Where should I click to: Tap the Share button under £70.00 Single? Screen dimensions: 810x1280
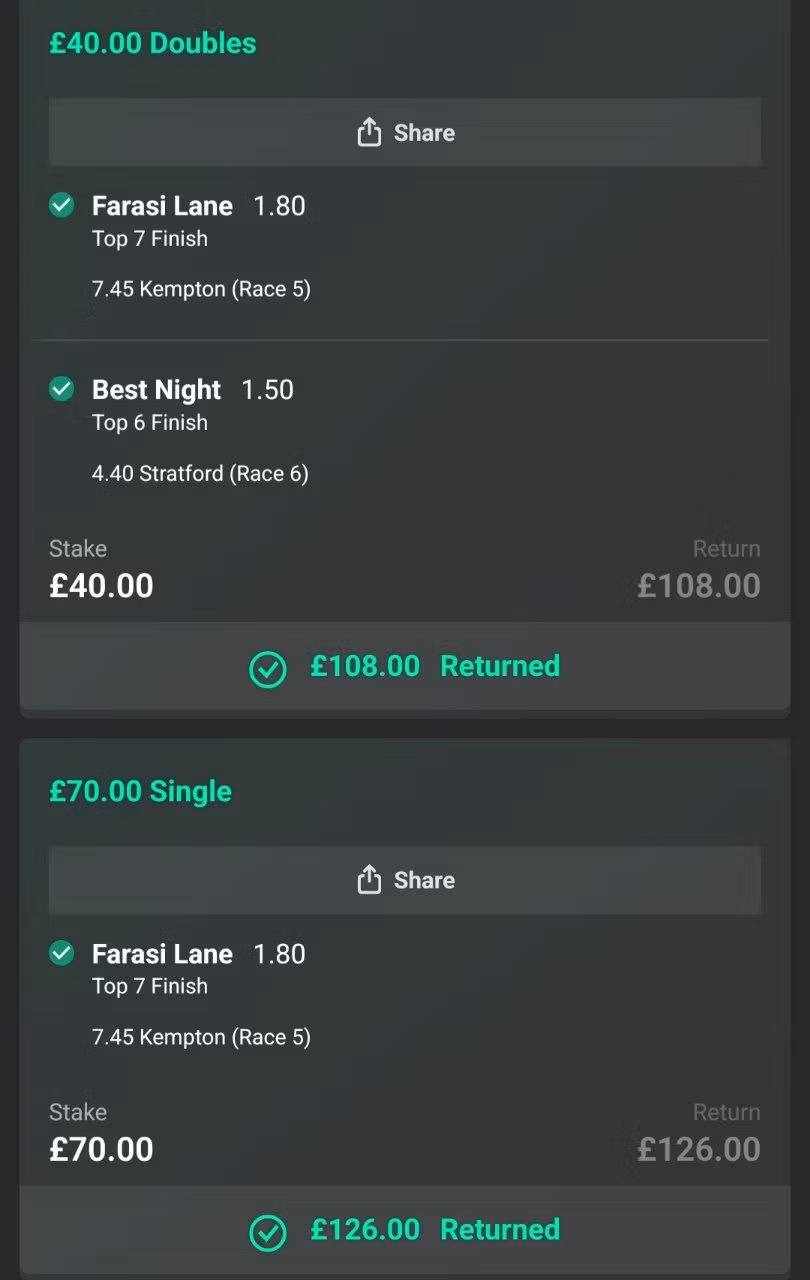coord(405,880)
